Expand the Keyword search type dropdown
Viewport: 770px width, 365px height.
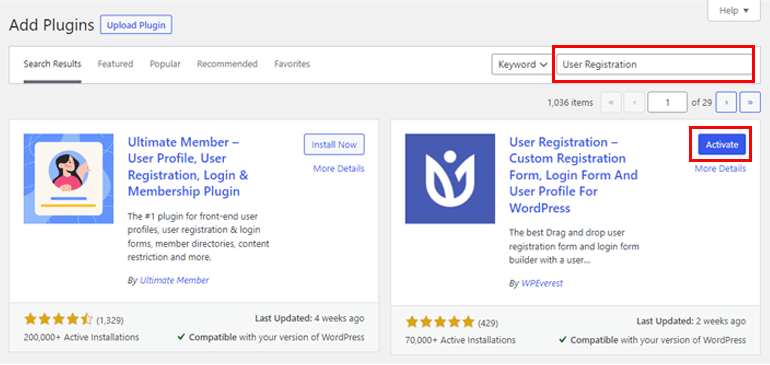[522, 64]
